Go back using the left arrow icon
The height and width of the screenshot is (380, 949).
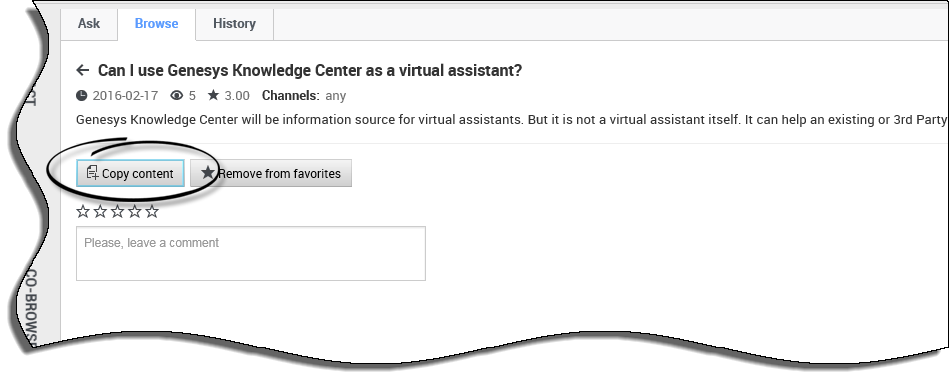(x=83, y=70)
